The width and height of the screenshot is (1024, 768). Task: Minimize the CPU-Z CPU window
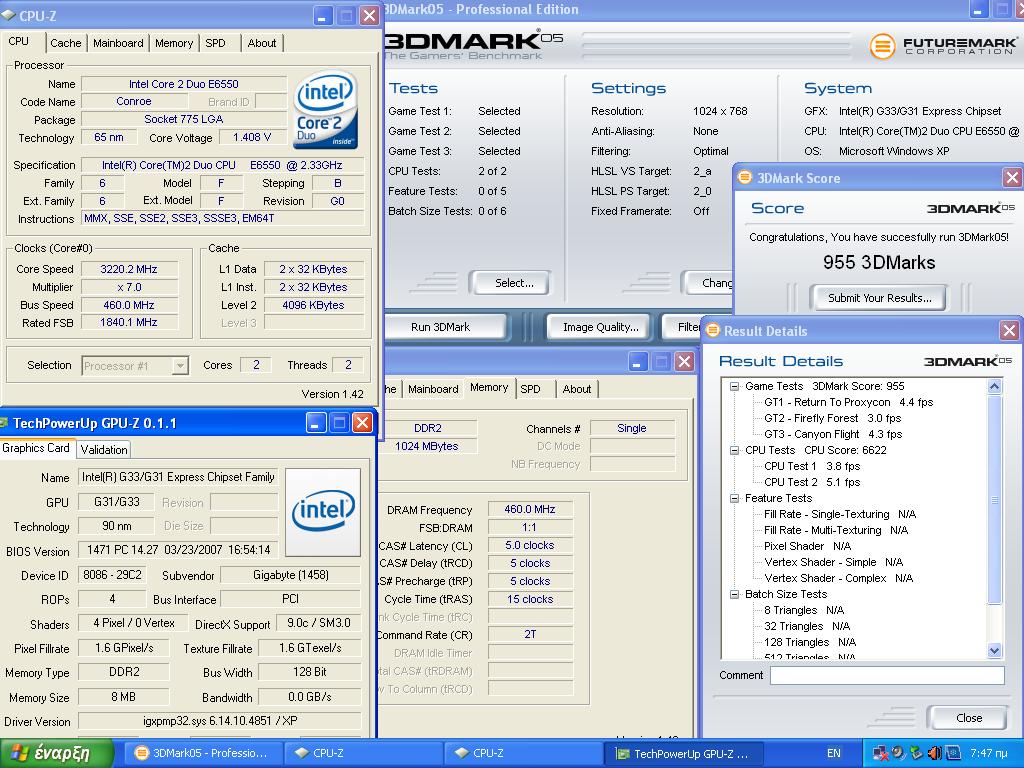click(x=323, y=16)
